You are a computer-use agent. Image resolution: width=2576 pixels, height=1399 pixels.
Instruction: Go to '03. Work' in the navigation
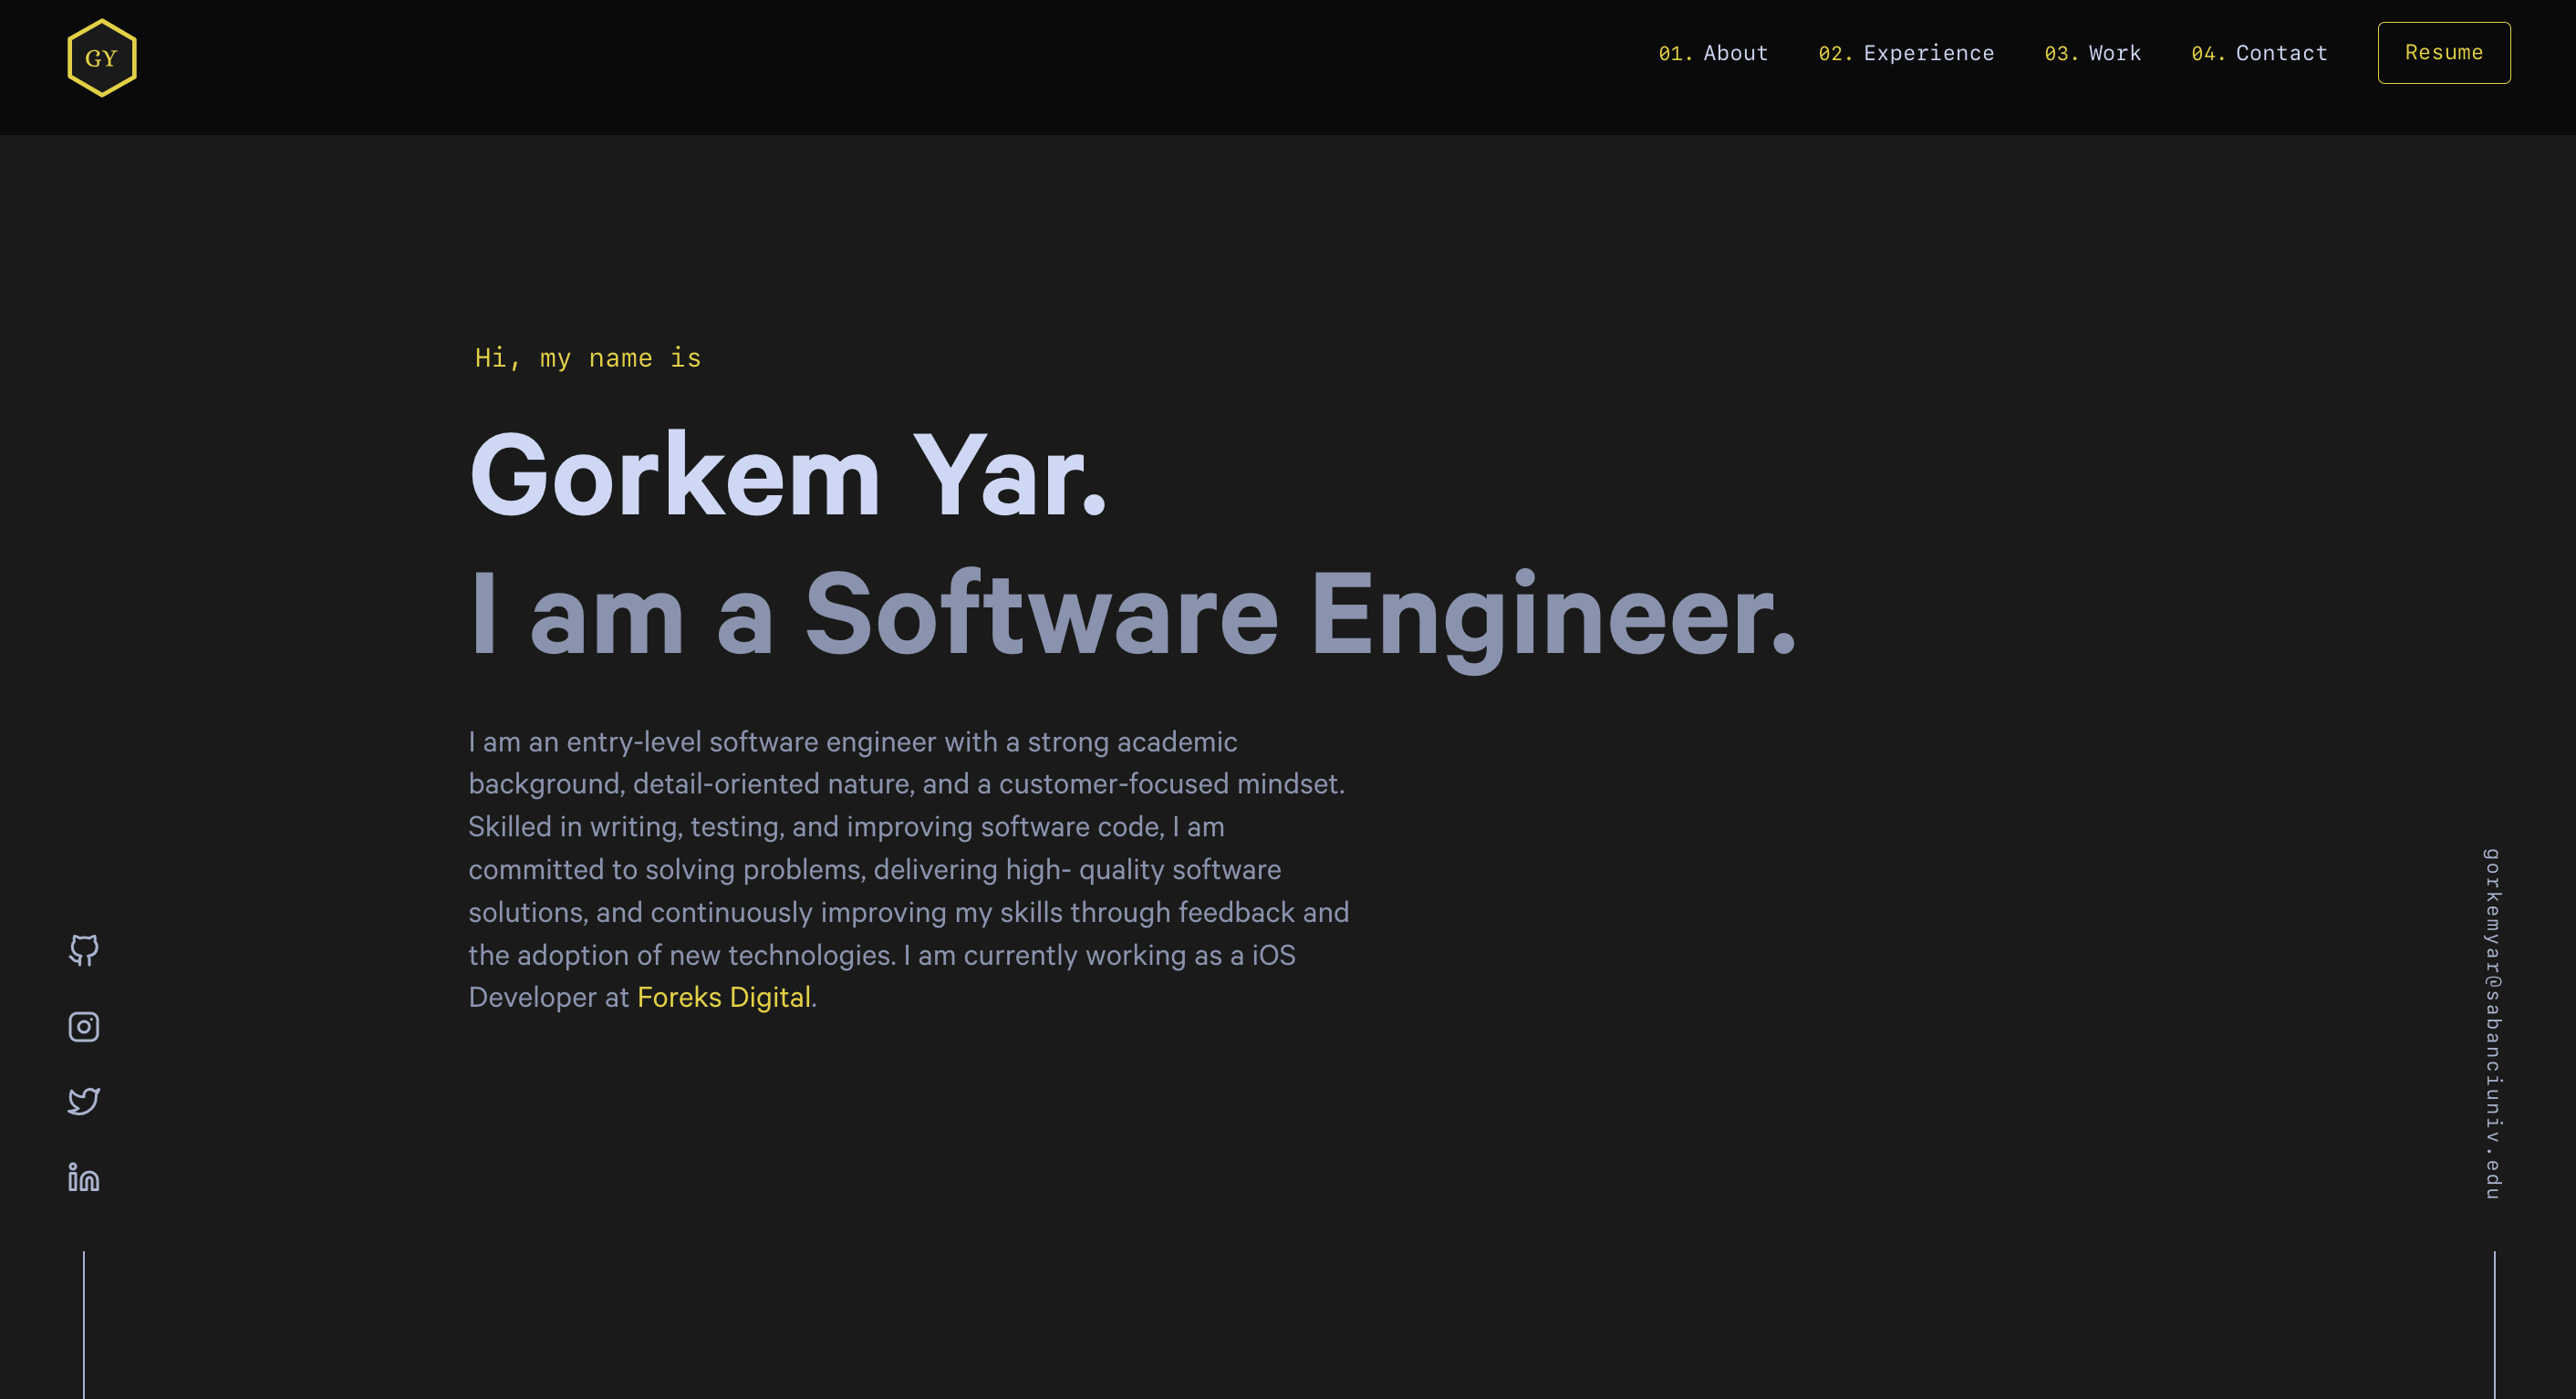[x=2093, y=53]
